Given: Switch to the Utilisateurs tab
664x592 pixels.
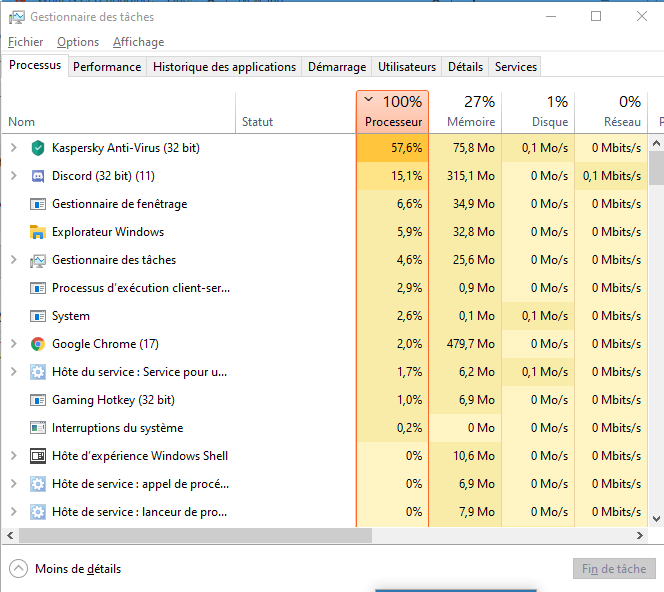Looking at the screenshot, I should coord(407,67).
